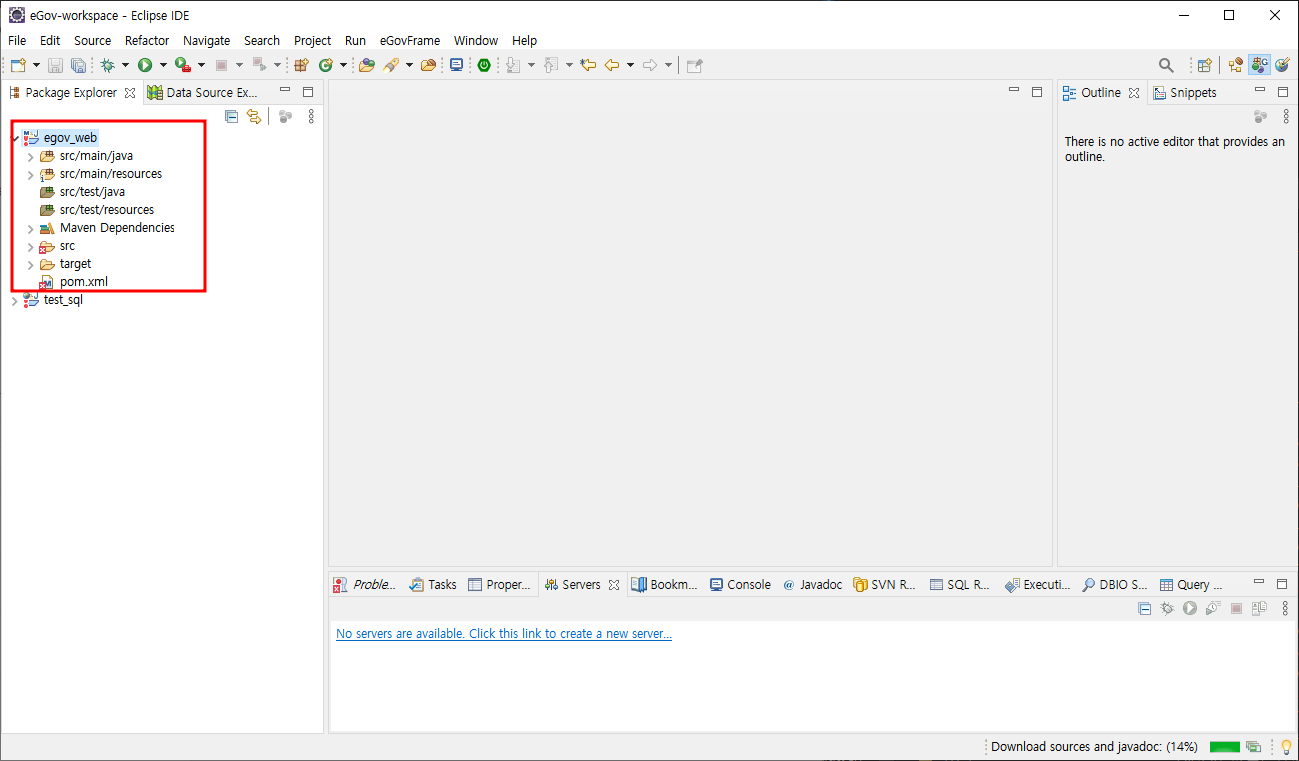This screenshot has width=1299, height=761.
Task: Minimize the Package Explorer panel
Action: coord(285,91)
